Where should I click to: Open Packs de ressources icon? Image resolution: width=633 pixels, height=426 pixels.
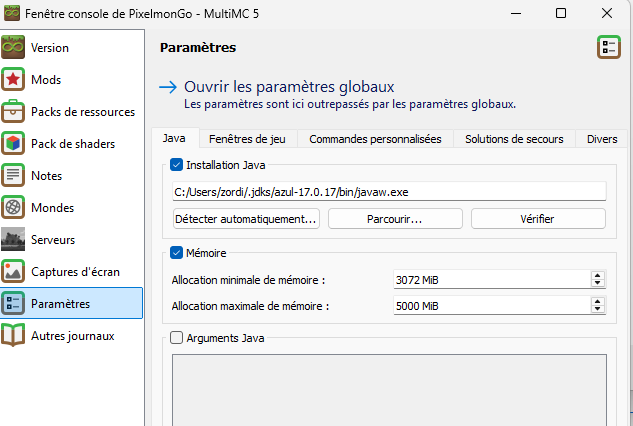click(14, 112)
